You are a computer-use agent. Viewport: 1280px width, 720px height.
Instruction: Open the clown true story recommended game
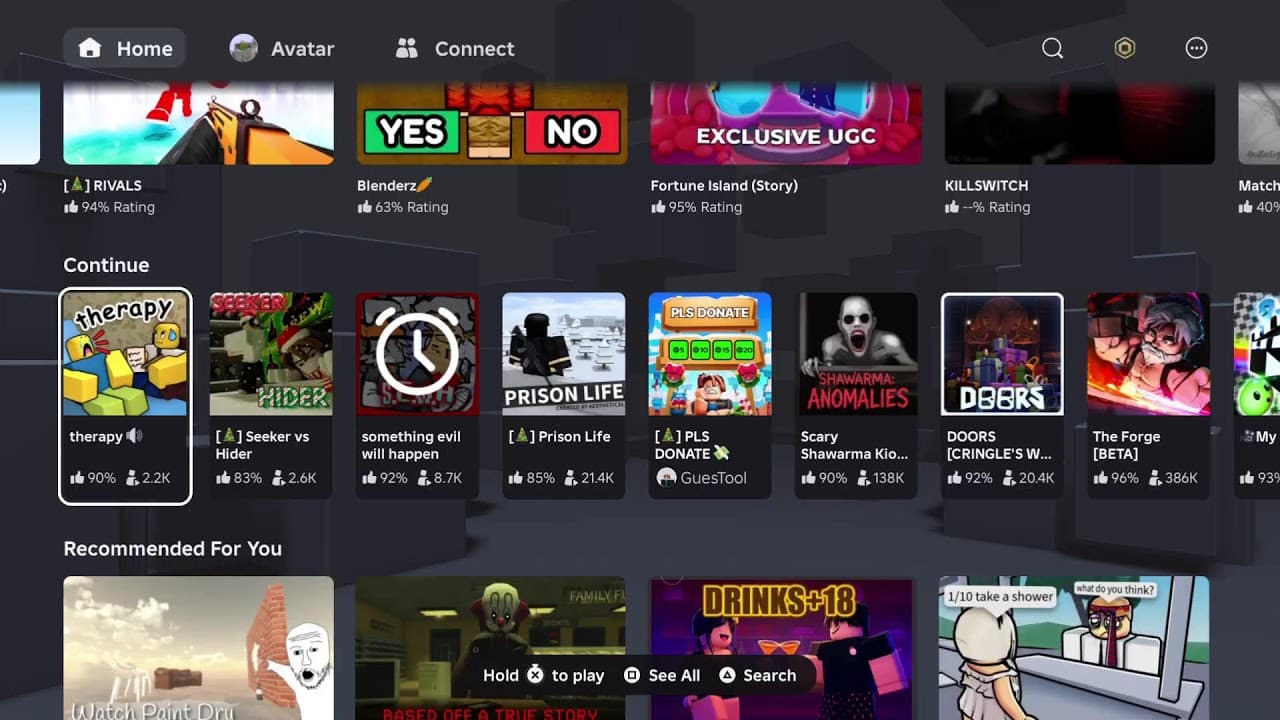click(490, 648)
